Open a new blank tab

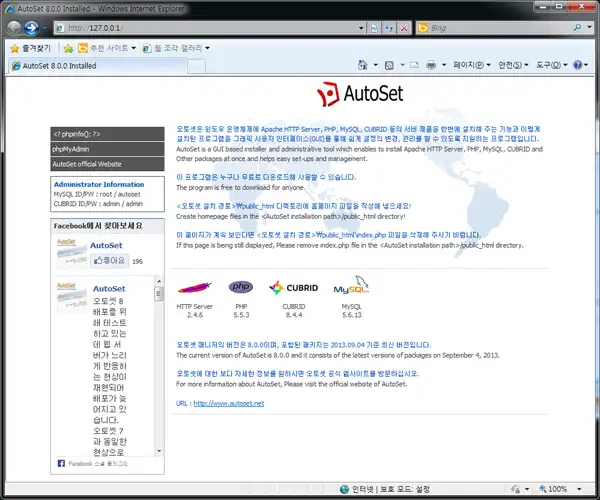click(196, 66)
